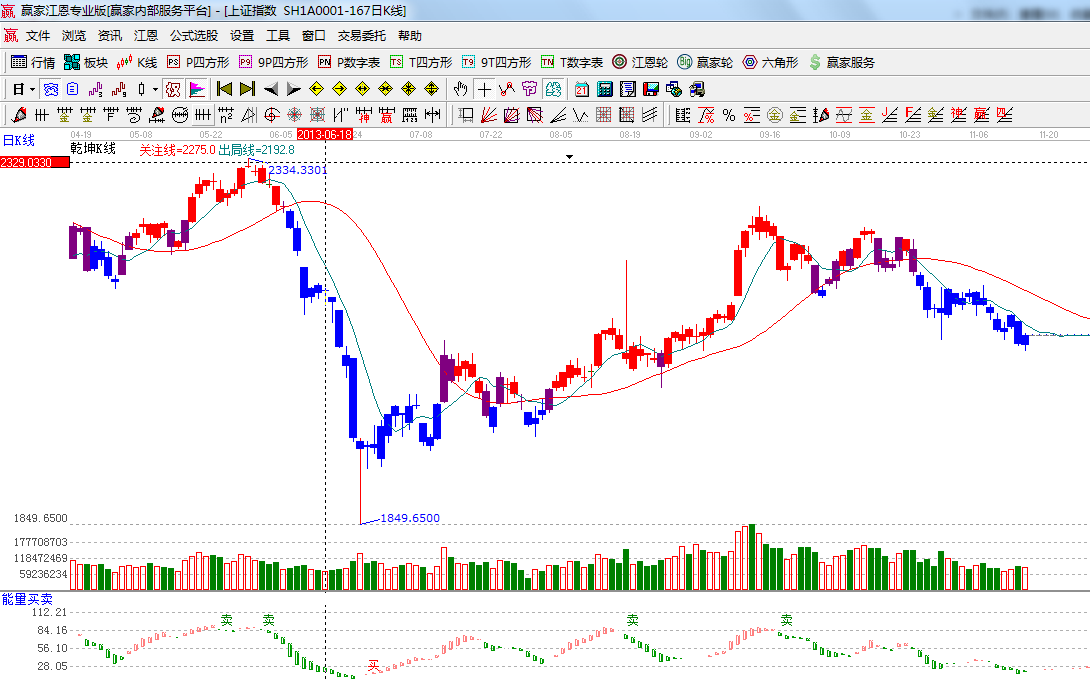Open the 板块 sector view
1090x682 pixels.
pos(85,62)
